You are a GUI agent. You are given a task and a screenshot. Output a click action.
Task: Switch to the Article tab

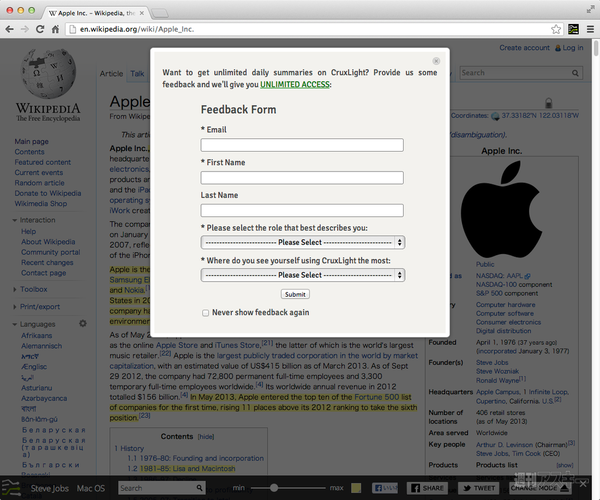click(x=111, y=73)
